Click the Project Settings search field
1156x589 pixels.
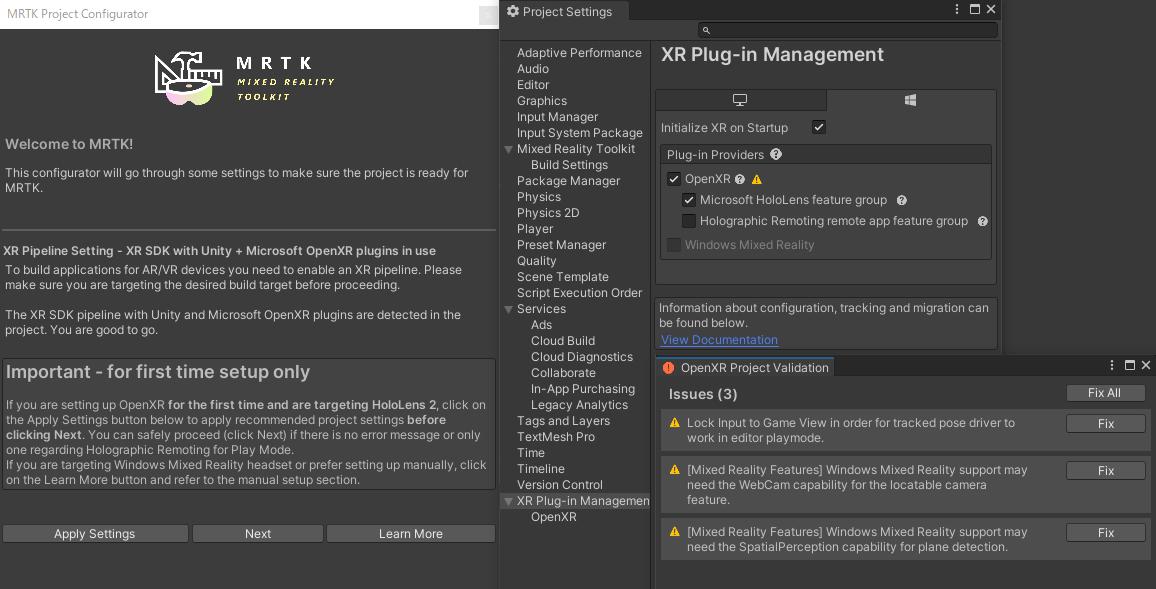coord(848,30)
